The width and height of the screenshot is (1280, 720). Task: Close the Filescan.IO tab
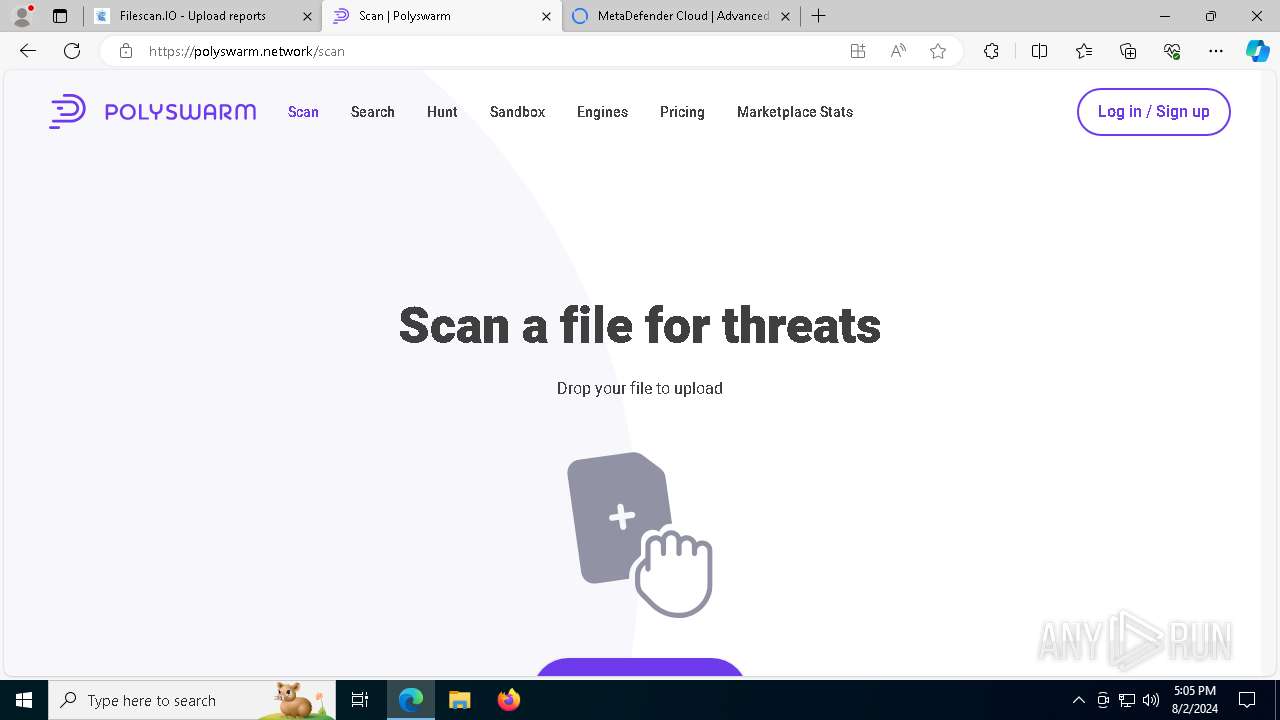(307, 16)
